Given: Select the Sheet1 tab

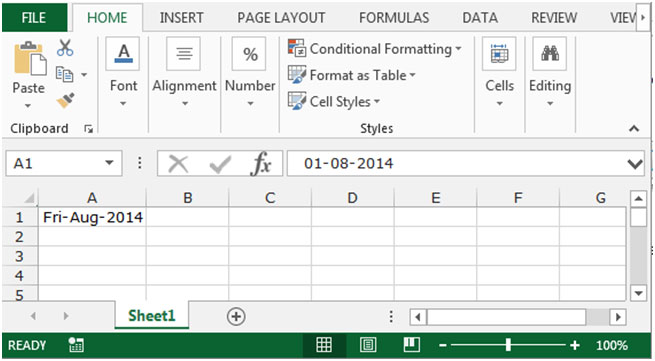Looking at the screenshot, I should 152,315.
